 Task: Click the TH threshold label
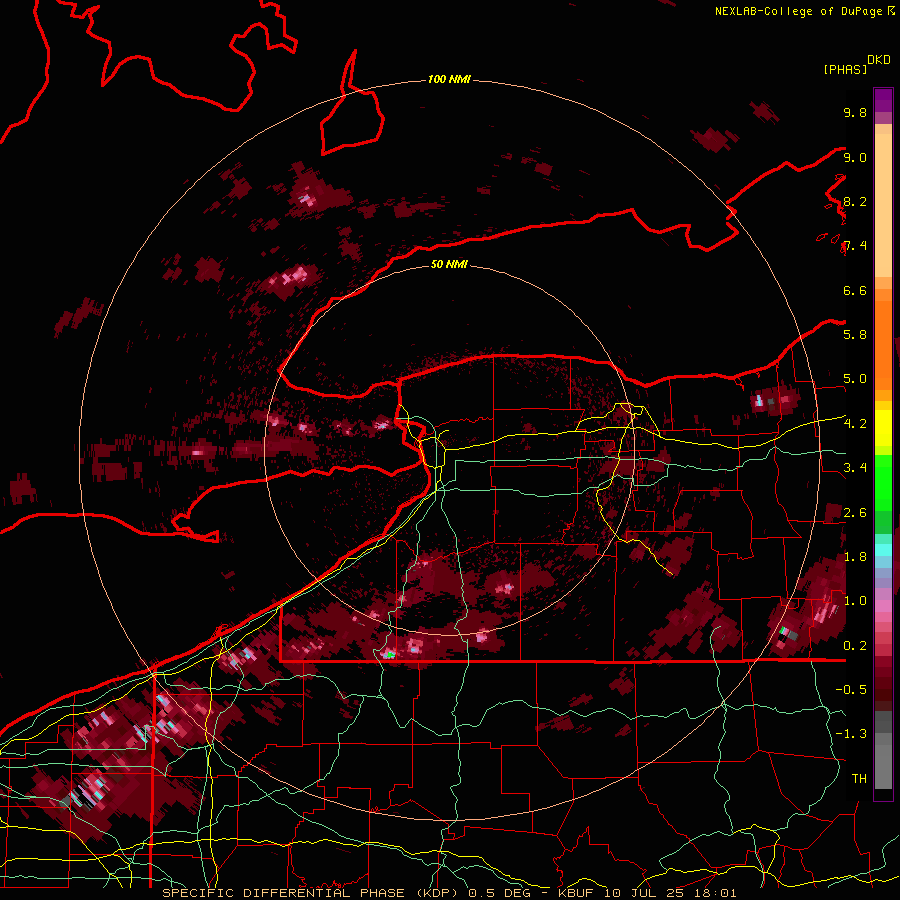(859, 779)
